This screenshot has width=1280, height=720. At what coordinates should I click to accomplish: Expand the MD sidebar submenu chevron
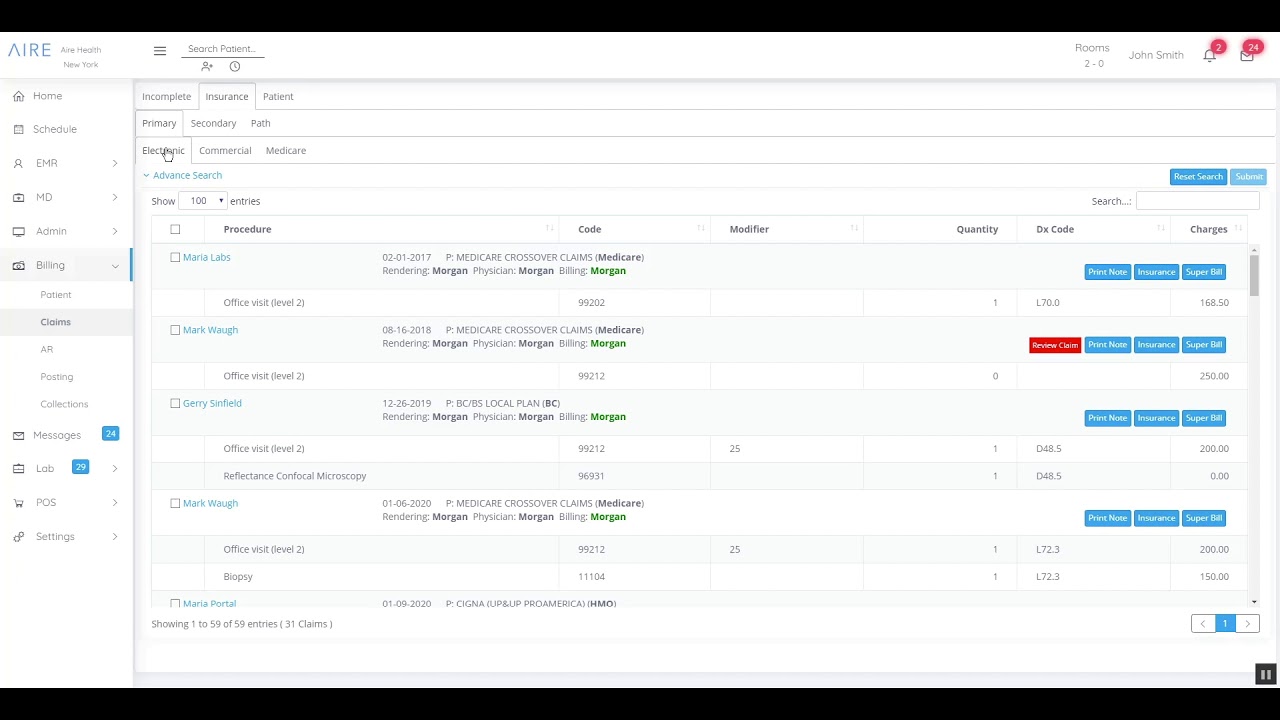114,197
